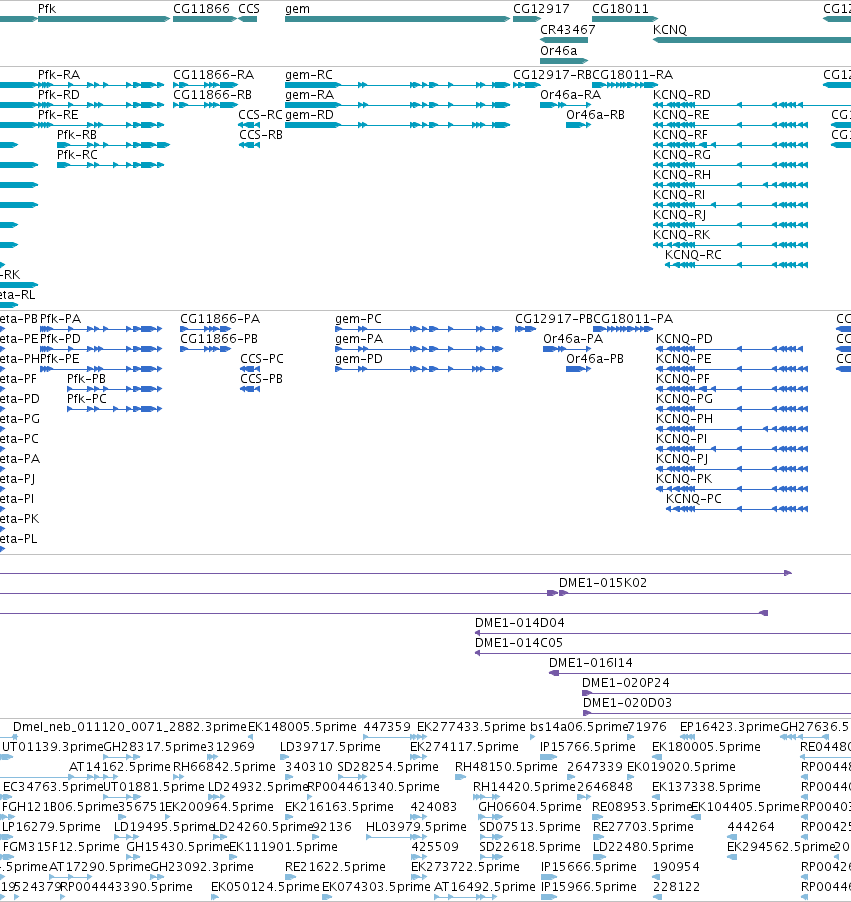Select the CCS gene label
851x902 pixels.
pyautogui.click(x=249, y=9)
